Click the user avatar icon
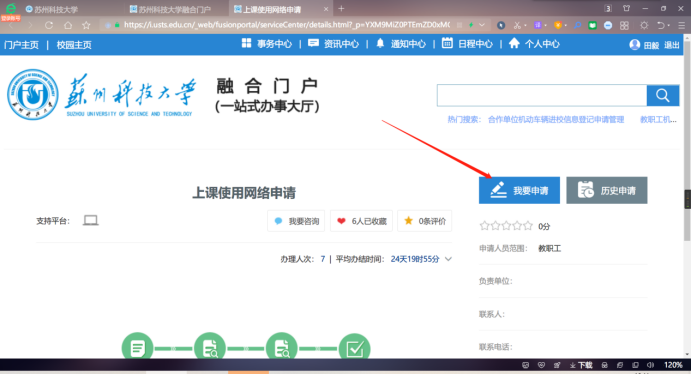The image size is (692, 374). 635,45
